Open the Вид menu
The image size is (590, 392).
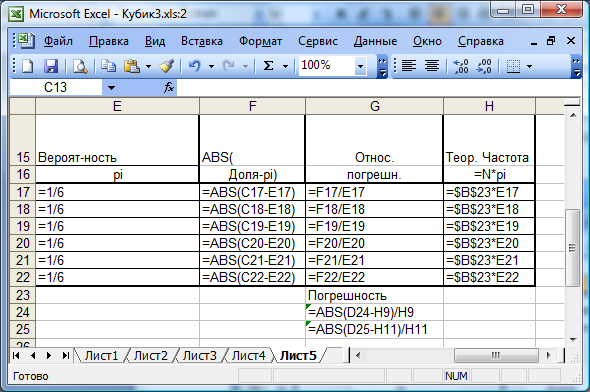pyautogui.click(x=155, y=41)
